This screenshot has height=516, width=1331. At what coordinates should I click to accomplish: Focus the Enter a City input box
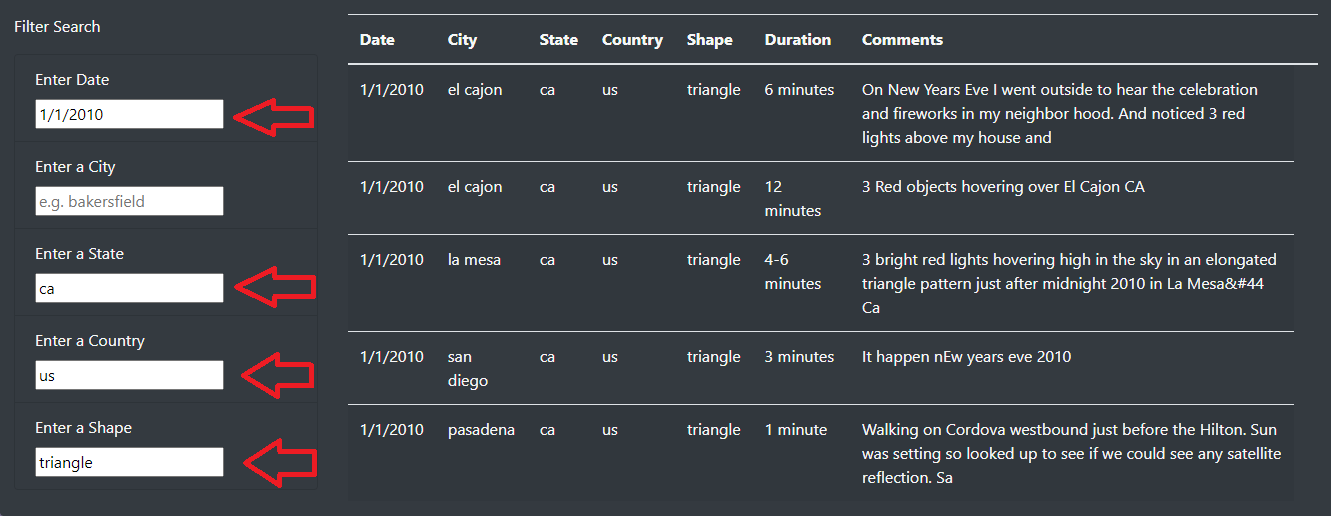[129, 201]
